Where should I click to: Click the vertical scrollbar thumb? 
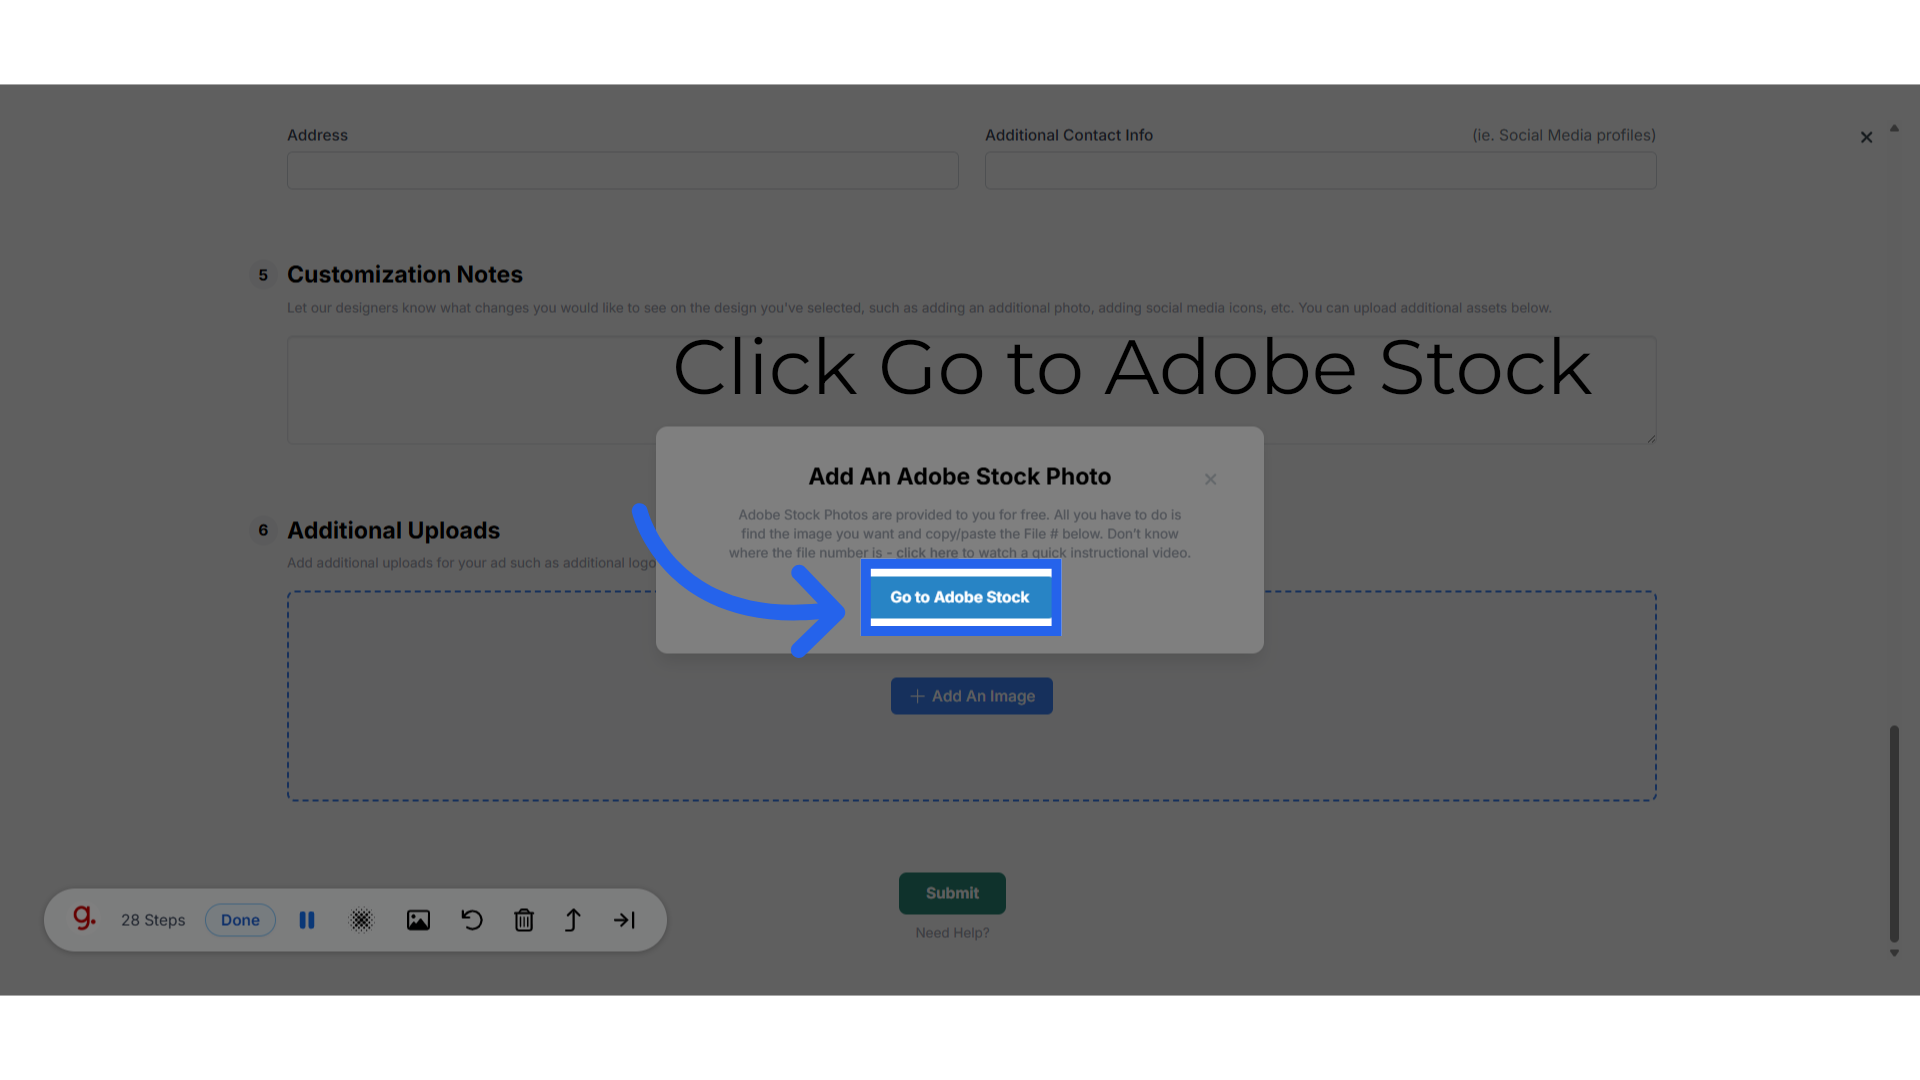tap(1894, 834)
